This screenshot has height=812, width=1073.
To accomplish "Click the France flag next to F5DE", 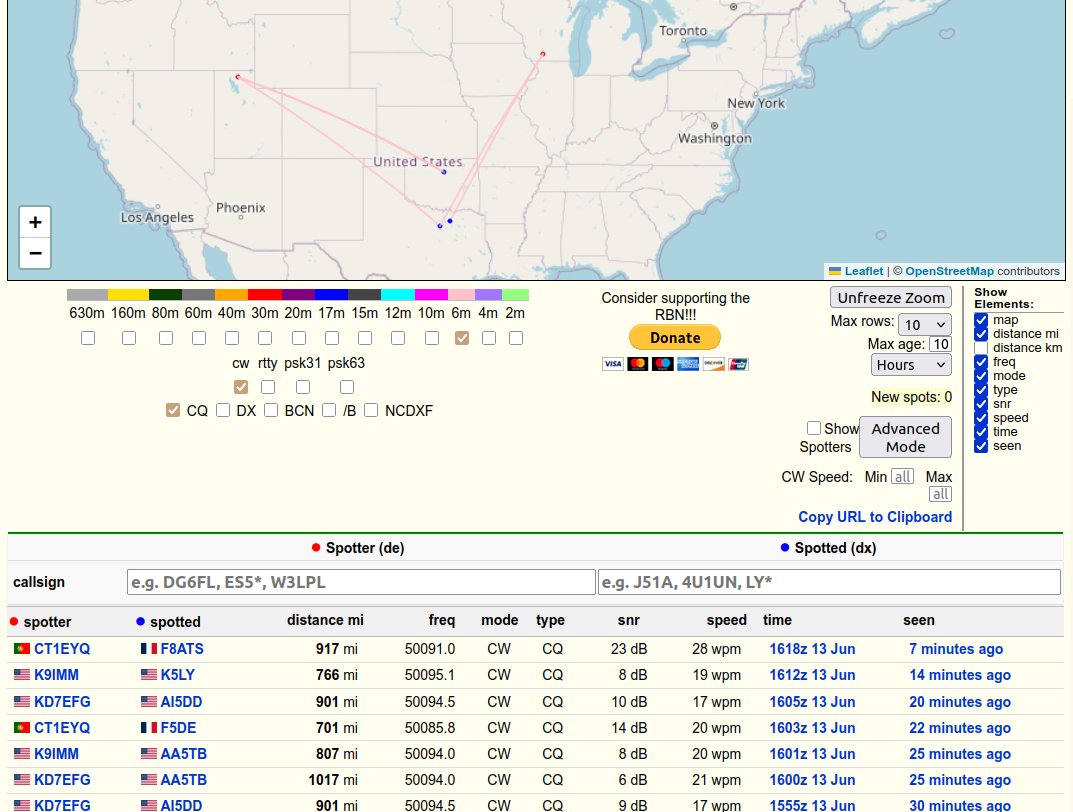I will pyautogui.click(x=148, y=728).
